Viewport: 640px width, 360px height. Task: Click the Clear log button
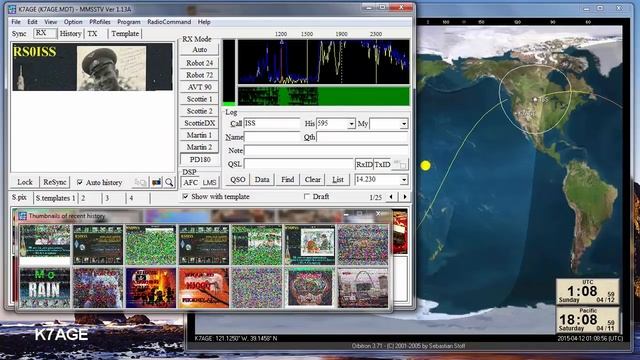[x=313, y=180]
